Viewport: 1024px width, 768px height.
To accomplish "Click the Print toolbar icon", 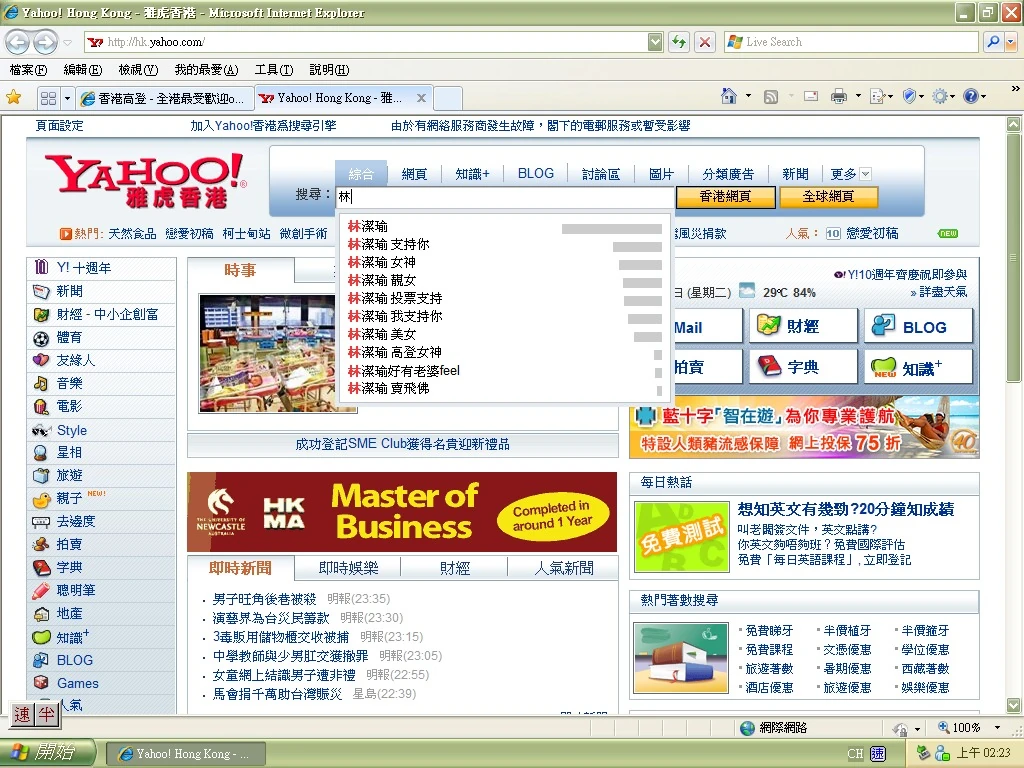I will pyautogui.click(x=839, y=97).
